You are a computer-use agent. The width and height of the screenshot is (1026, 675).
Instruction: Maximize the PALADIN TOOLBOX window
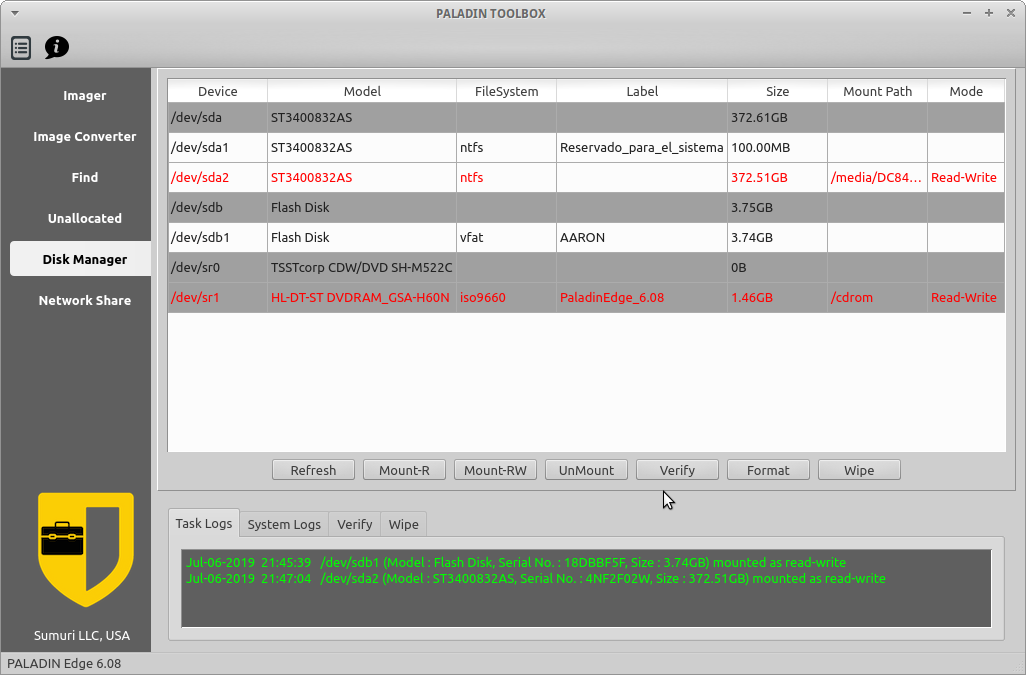coord(989,13)
